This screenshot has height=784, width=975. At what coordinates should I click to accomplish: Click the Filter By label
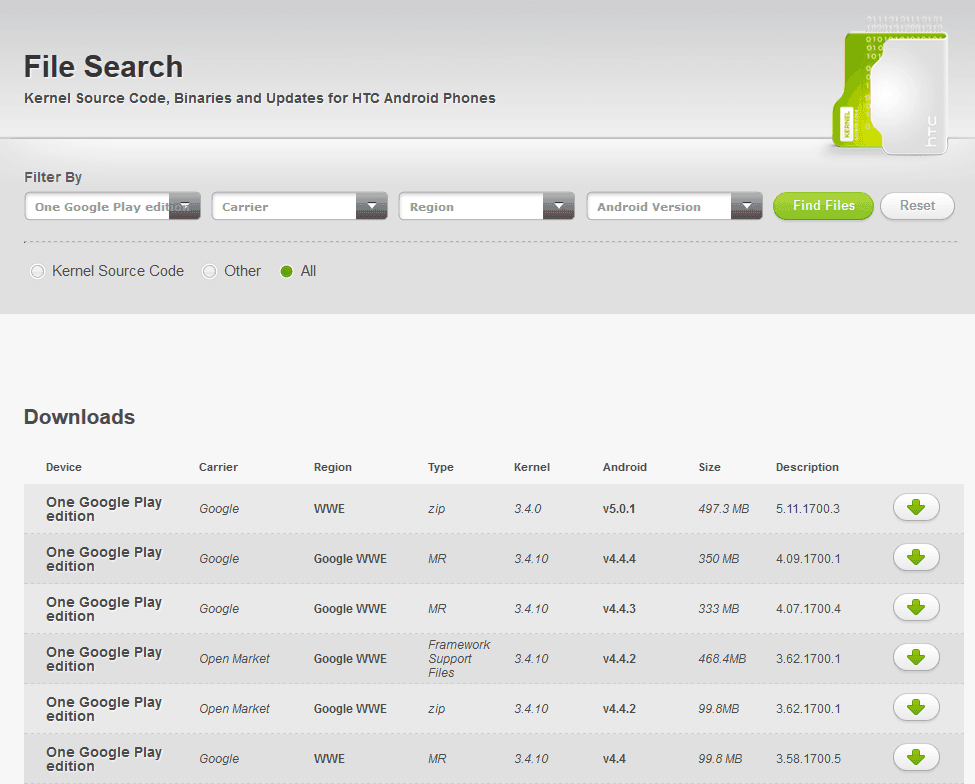(53, 177)
